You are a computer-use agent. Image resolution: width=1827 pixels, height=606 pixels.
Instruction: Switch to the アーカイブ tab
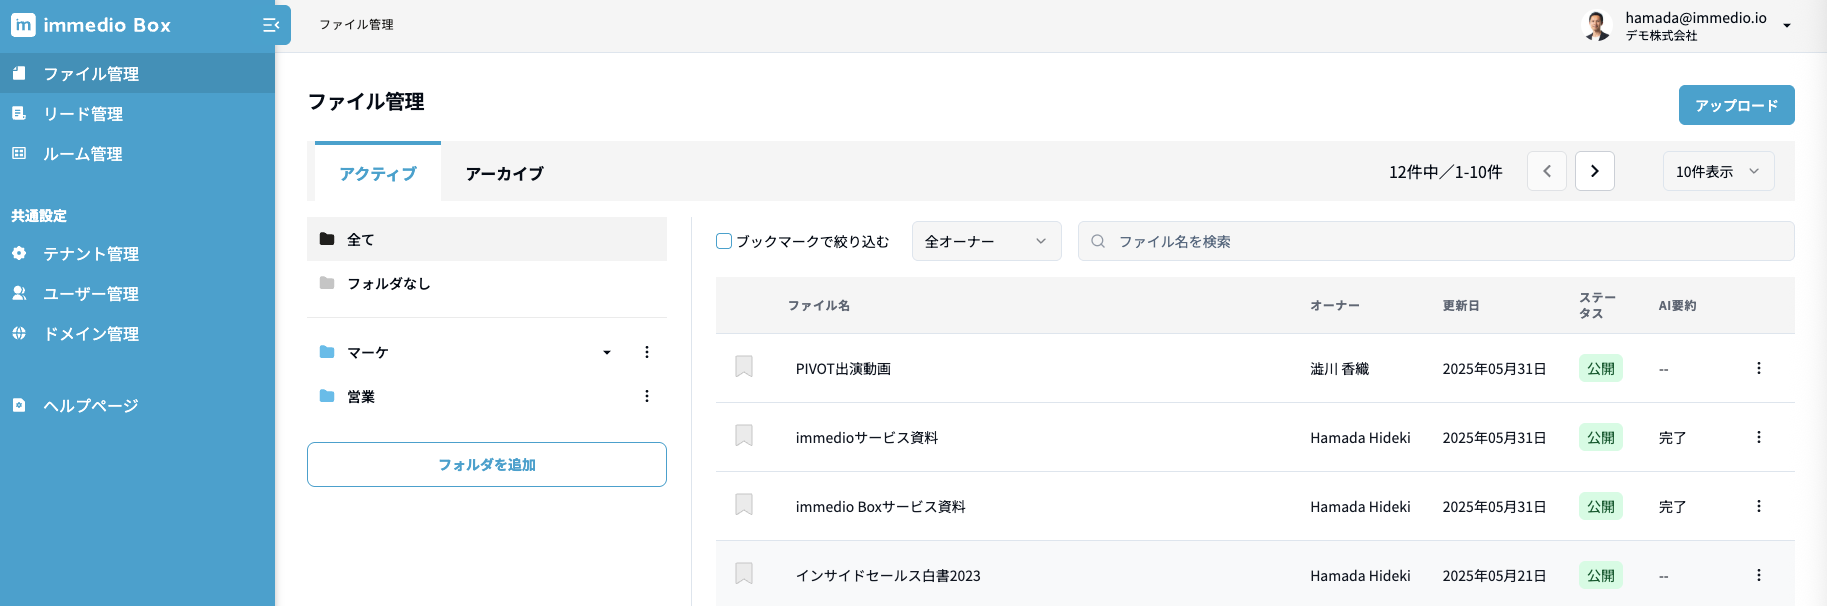504,173
